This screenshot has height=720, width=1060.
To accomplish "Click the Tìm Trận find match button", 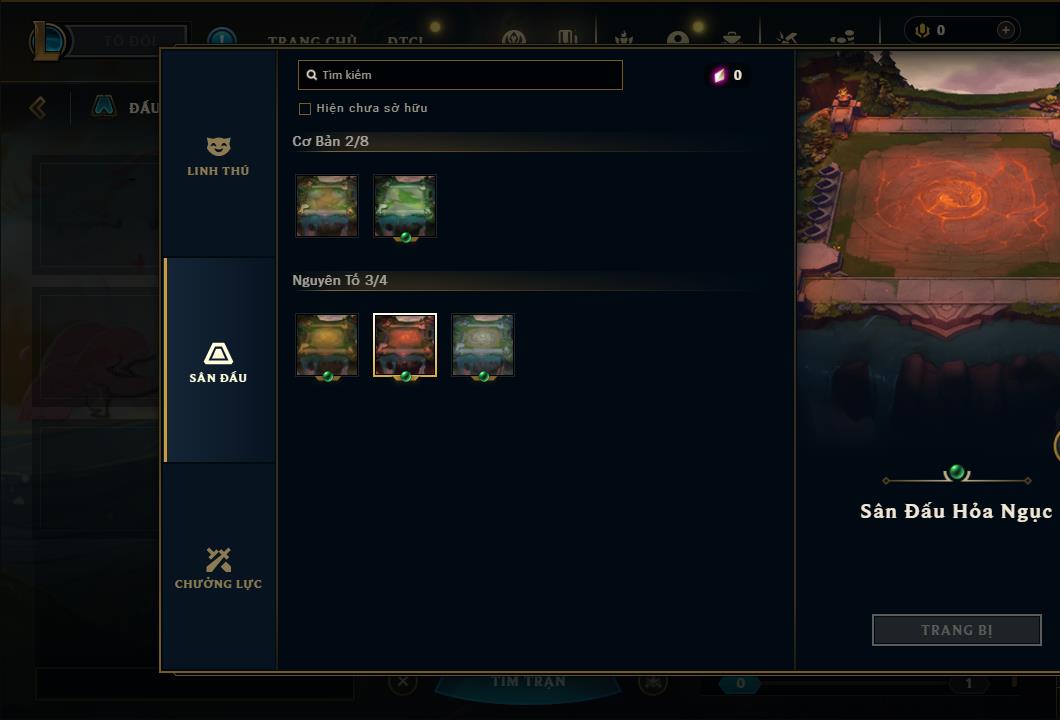I will coord(528,683).
